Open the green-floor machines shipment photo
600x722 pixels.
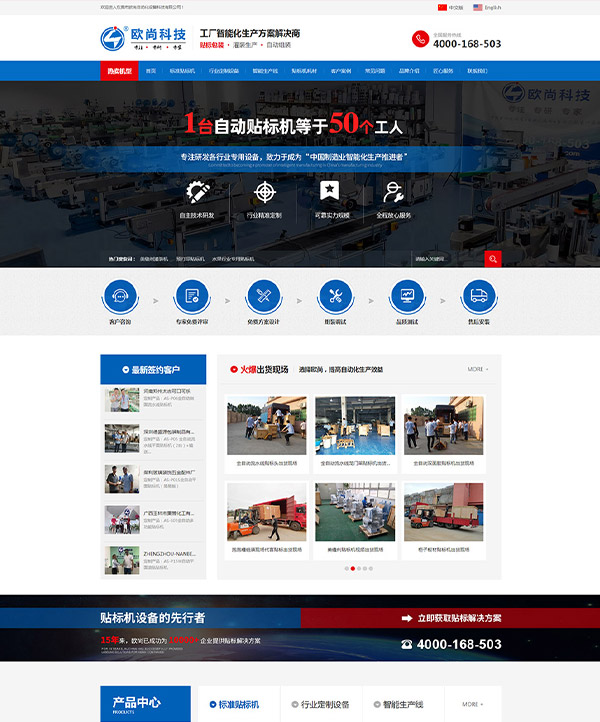(355, 512)
